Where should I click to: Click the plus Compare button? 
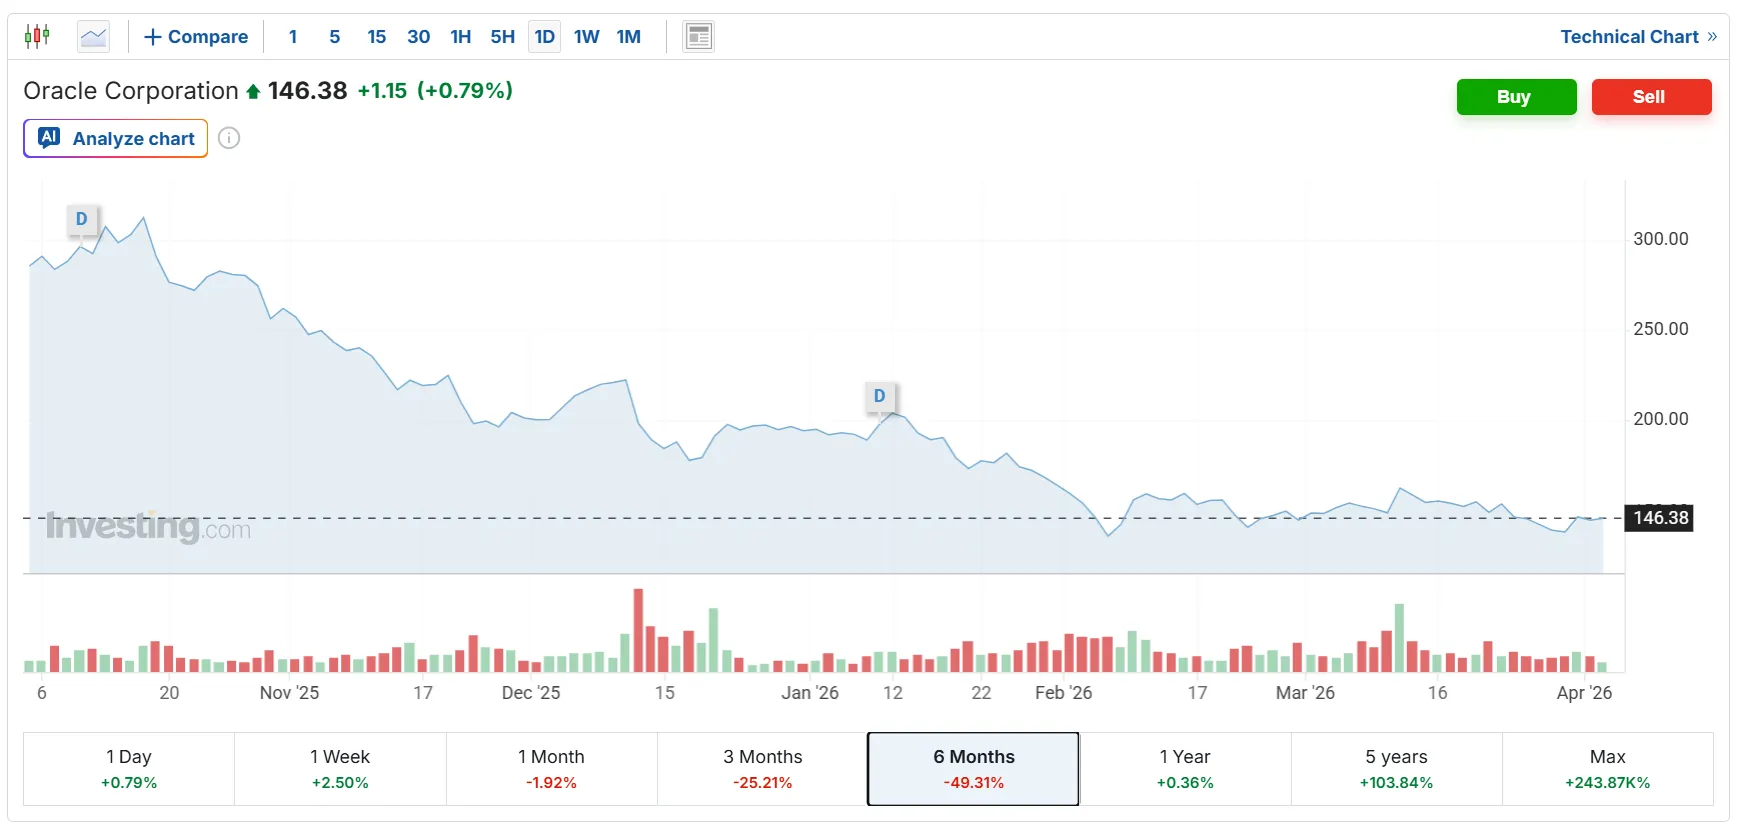(x=196, y=37)
